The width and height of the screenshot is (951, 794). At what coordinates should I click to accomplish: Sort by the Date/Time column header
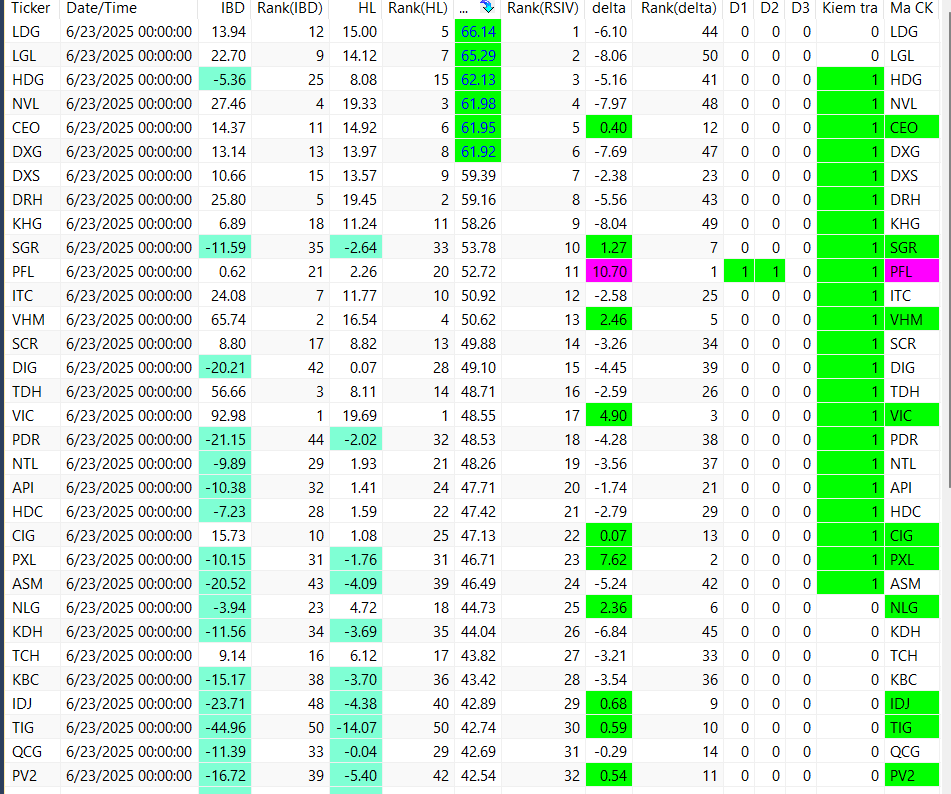[x=129, y=8]
